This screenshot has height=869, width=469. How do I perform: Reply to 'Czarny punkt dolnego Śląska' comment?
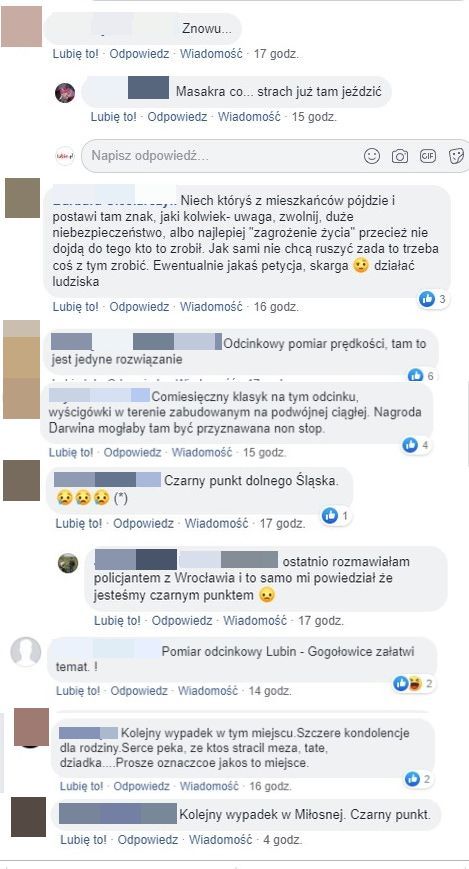point(144,523)
